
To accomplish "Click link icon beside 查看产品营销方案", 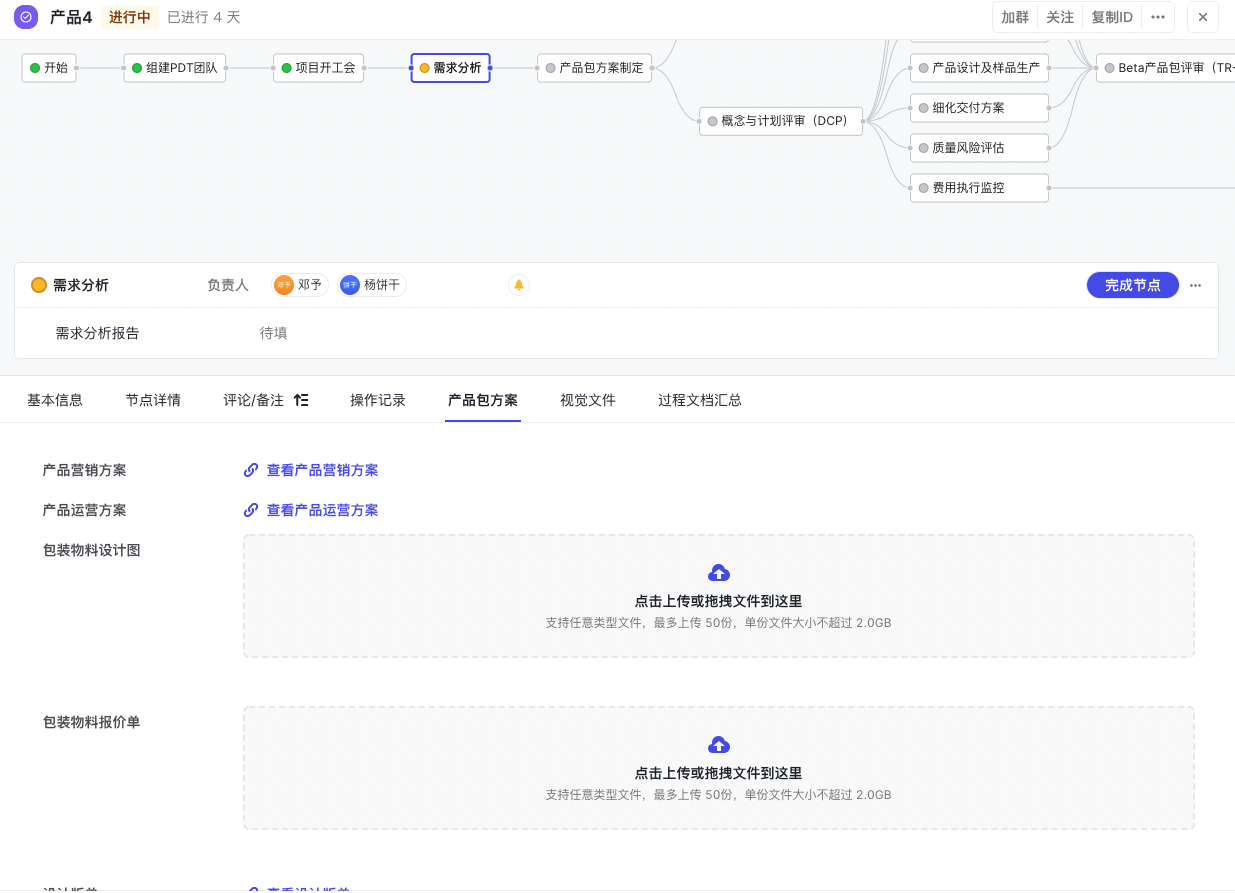I will (251, 470).
